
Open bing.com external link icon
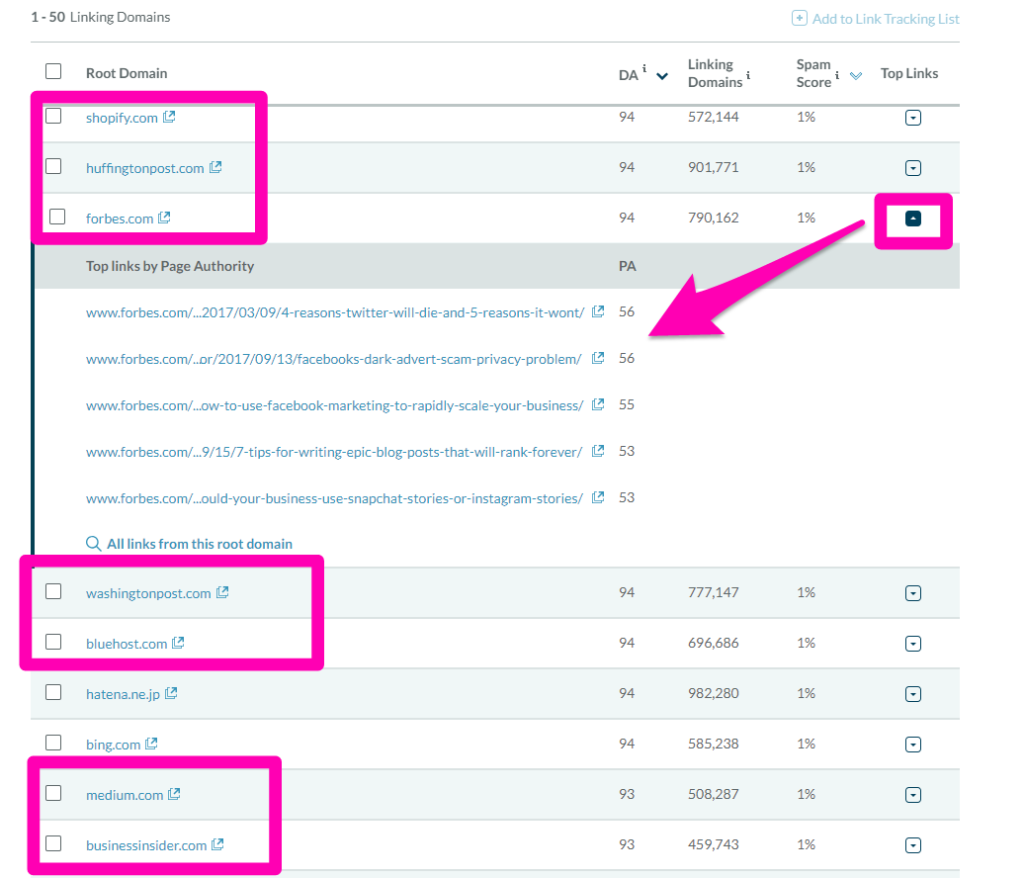click(x=152, y=743)
